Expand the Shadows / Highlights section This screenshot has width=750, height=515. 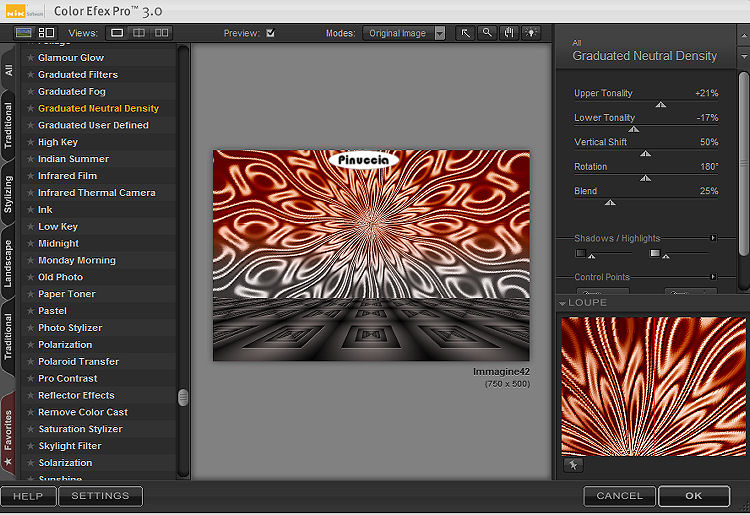click(x=713, y=238)
